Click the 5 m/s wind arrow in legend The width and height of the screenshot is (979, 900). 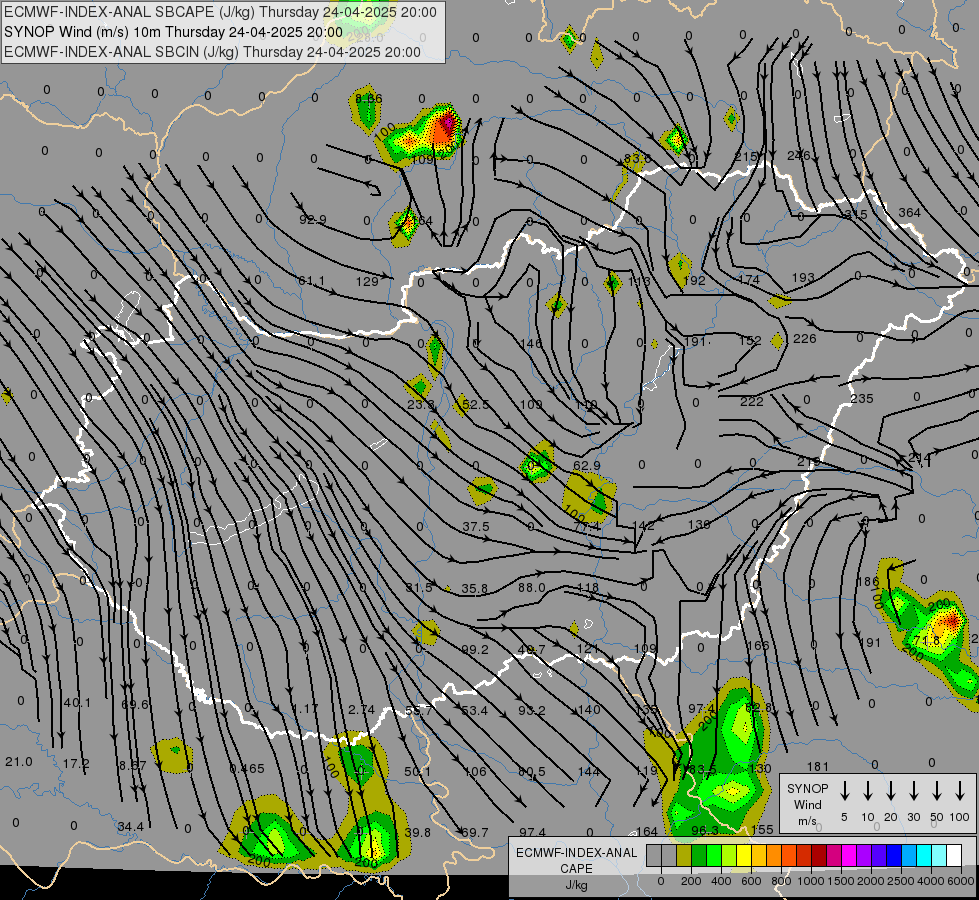844,791
